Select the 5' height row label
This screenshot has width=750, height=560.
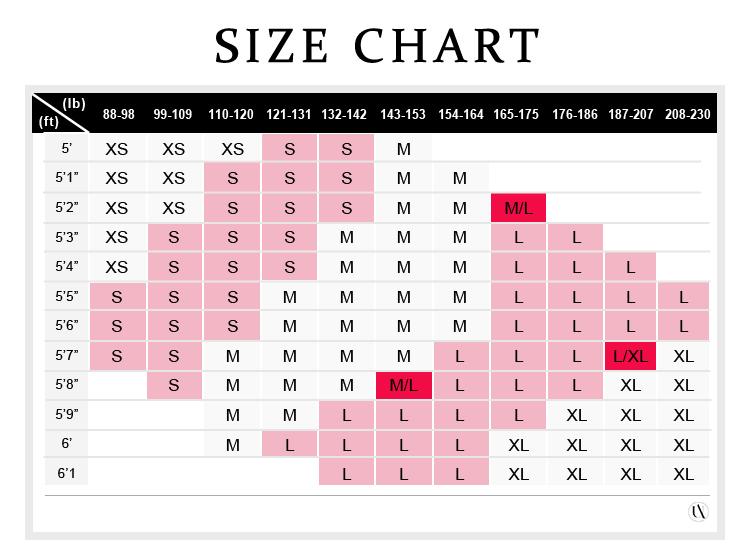point(67,149)
